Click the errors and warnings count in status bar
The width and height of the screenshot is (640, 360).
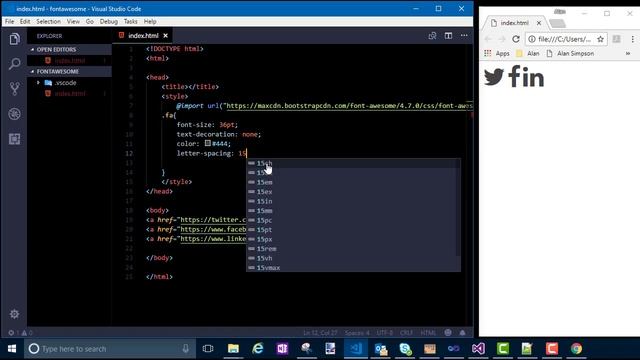point(20,333)
